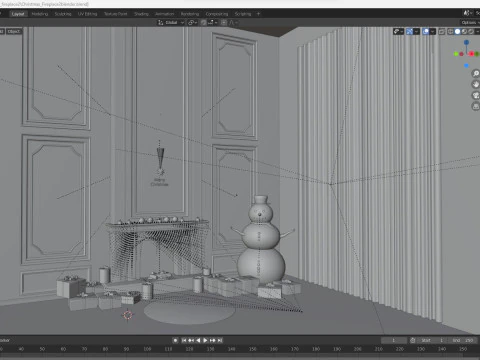Click frame 100 on timeline ruler
The width and height of the screenshot is (480, 360).
pos(147,349)
